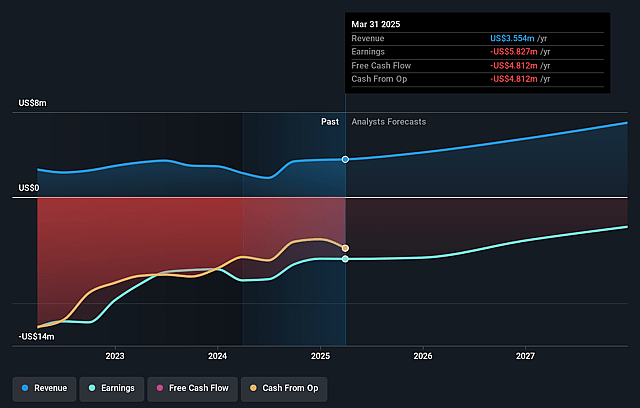Select the teal Earnings data point marker
Image resolution: width=640 pixels, height=408 pixels.
click(345, 259)
